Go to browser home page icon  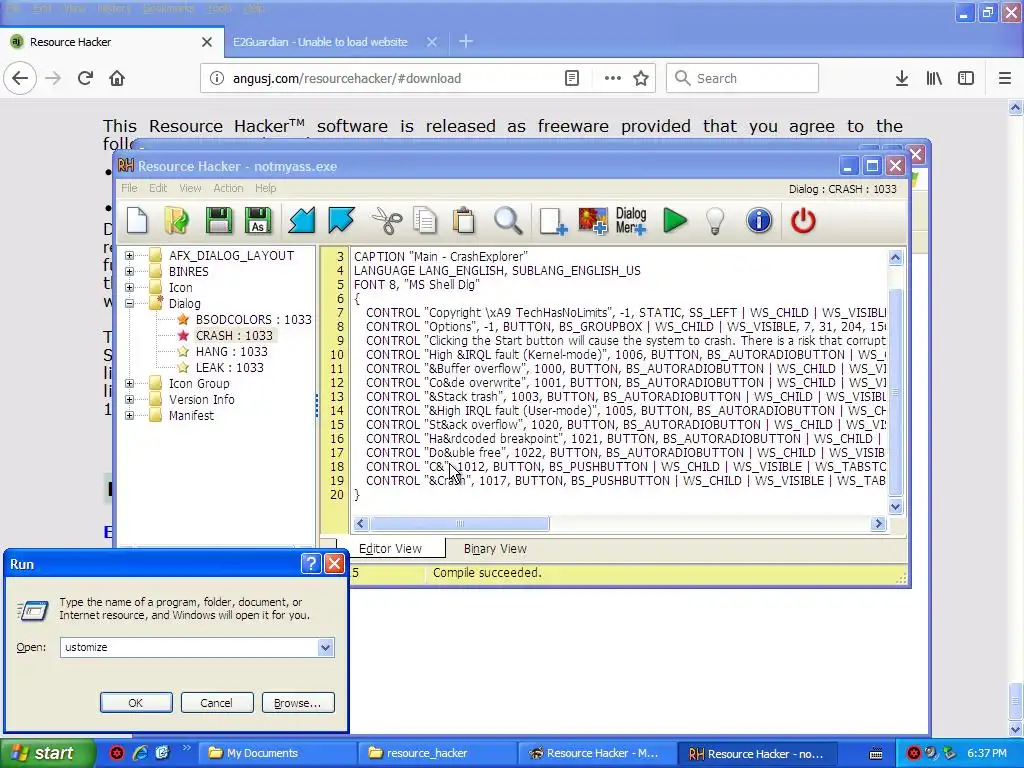(117, 78)
